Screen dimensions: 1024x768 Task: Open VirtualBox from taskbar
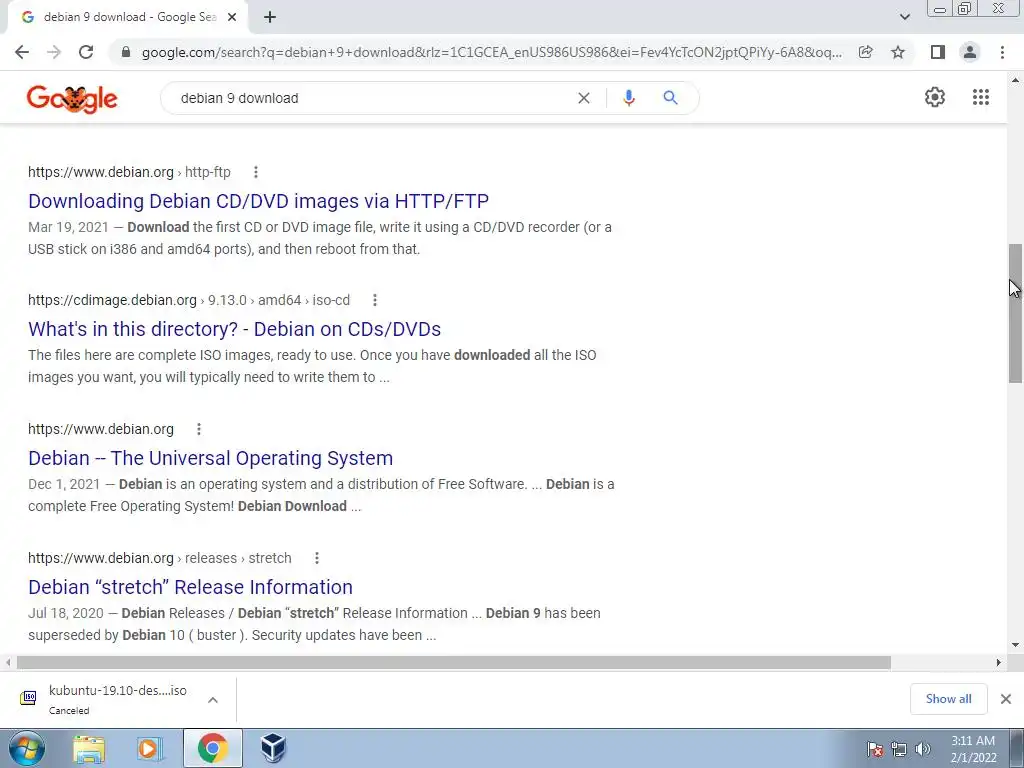[x=273, y=748]
